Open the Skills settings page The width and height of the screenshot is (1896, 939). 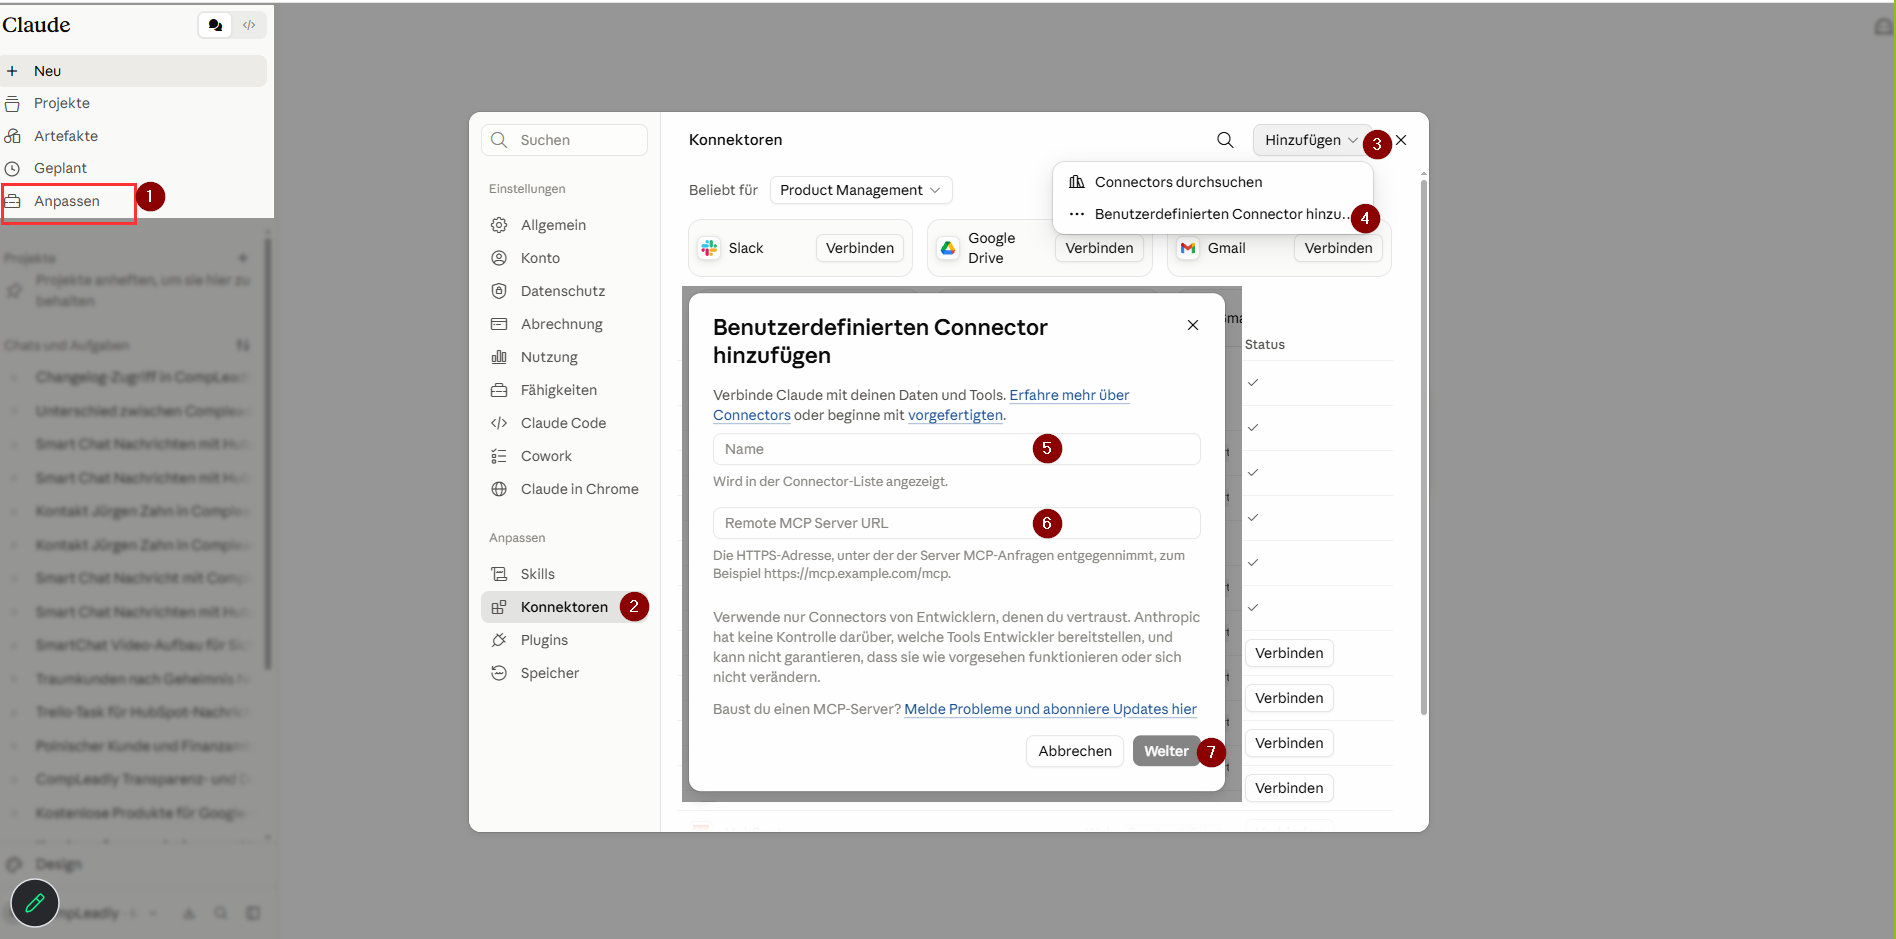[565, 574]
